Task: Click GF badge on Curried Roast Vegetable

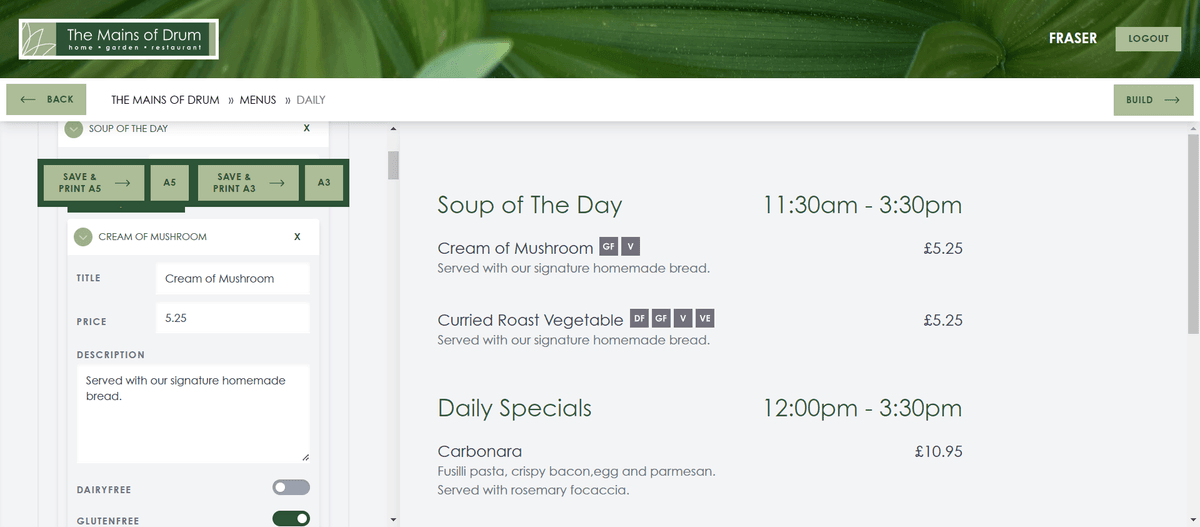Action: pos(661,319)
